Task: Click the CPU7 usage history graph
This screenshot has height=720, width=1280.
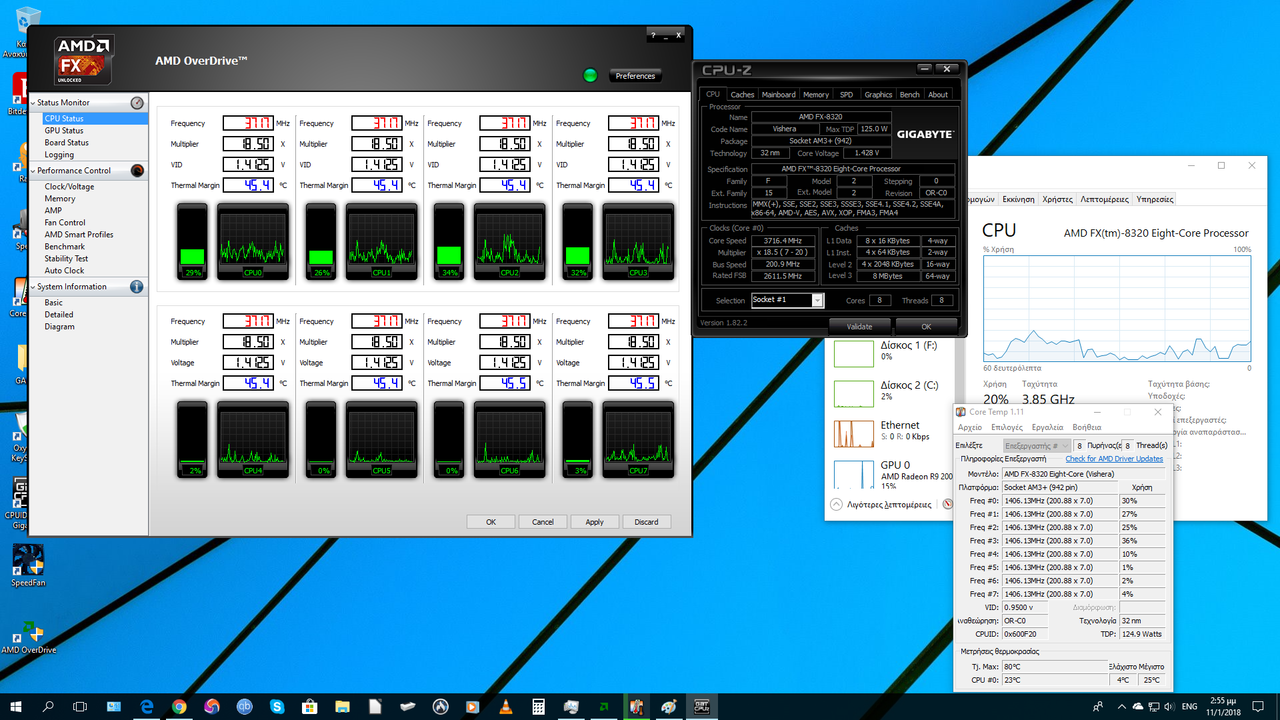Action: (638, 439)
